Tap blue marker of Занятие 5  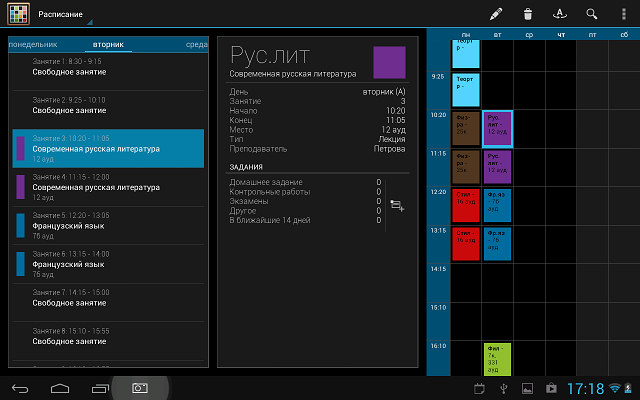tap(20, 225)
